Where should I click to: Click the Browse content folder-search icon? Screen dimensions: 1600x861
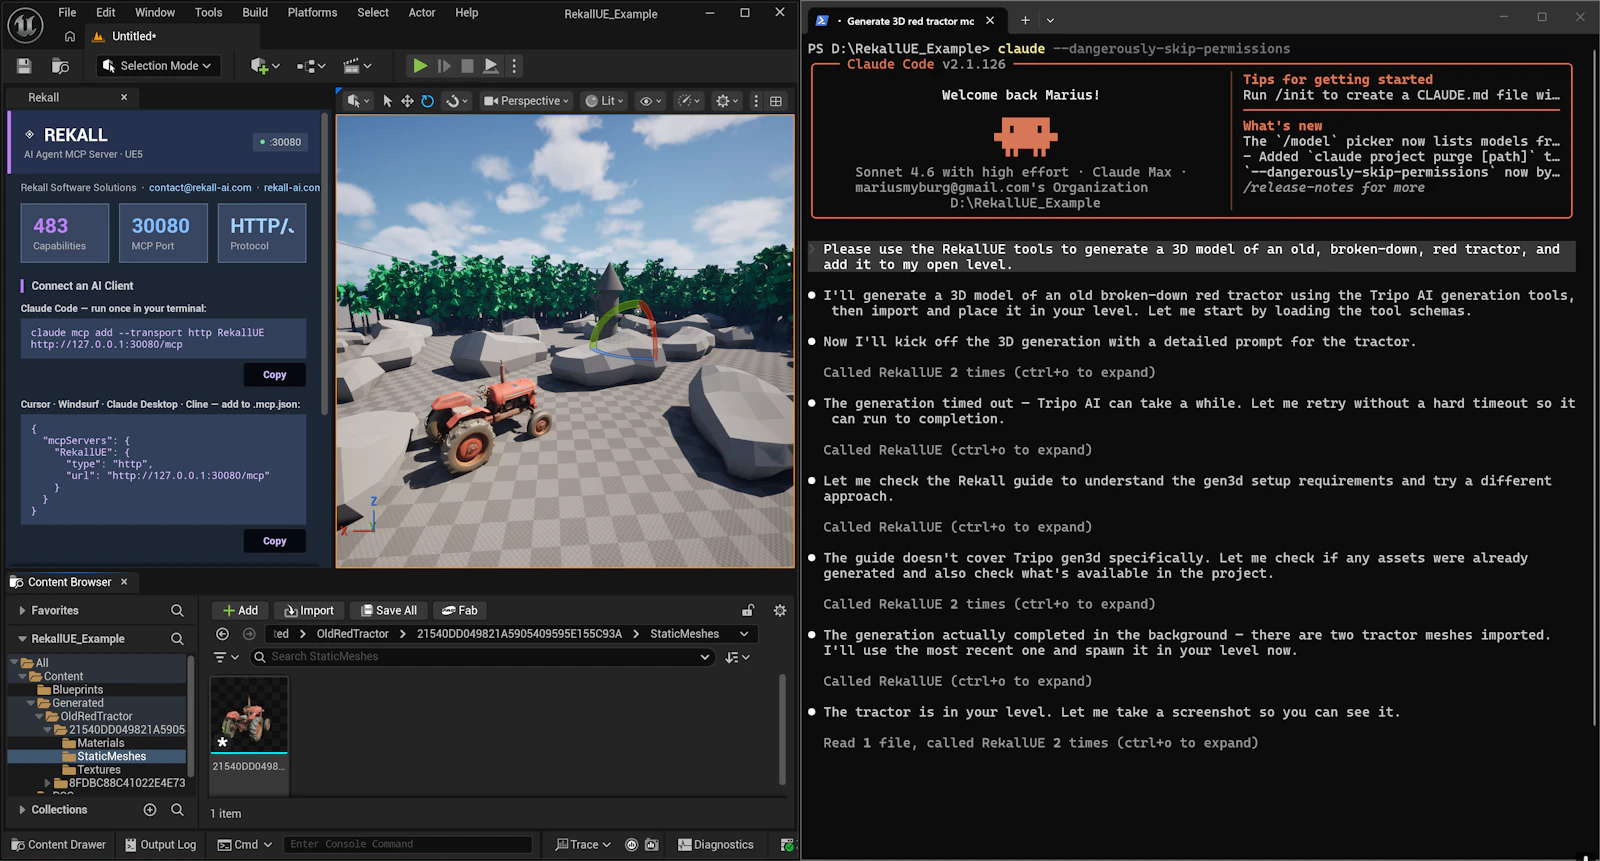(x=60, y=66)
